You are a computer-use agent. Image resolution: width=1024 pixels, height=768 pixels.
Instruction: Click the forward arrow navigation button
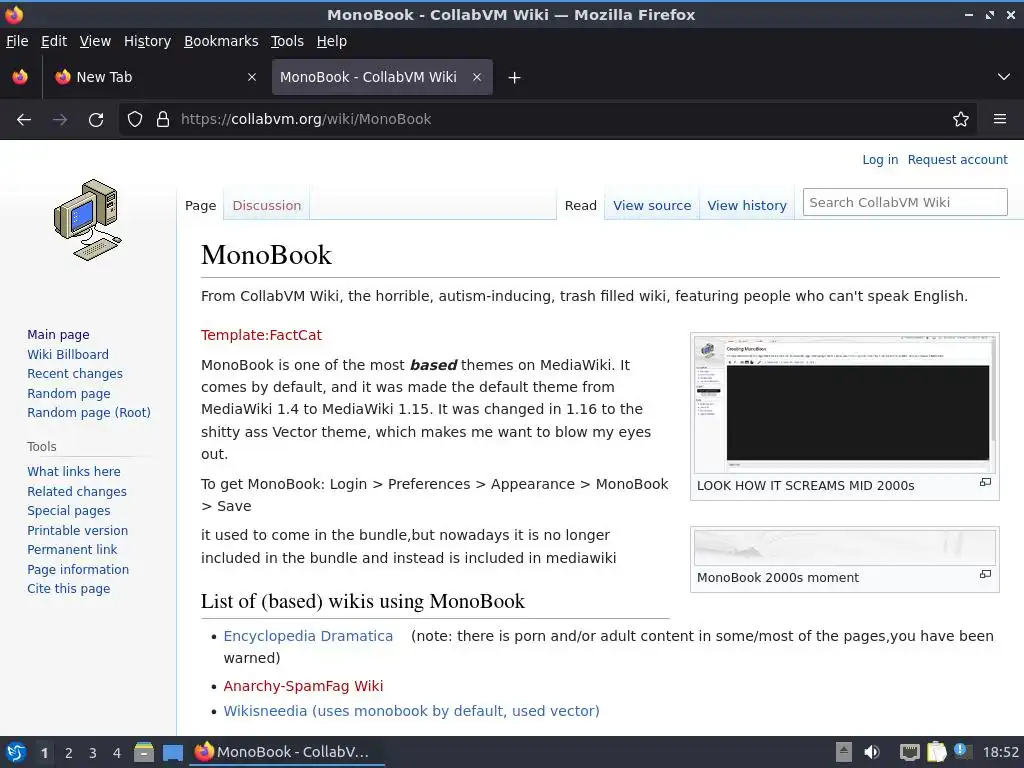pos(60,120)
